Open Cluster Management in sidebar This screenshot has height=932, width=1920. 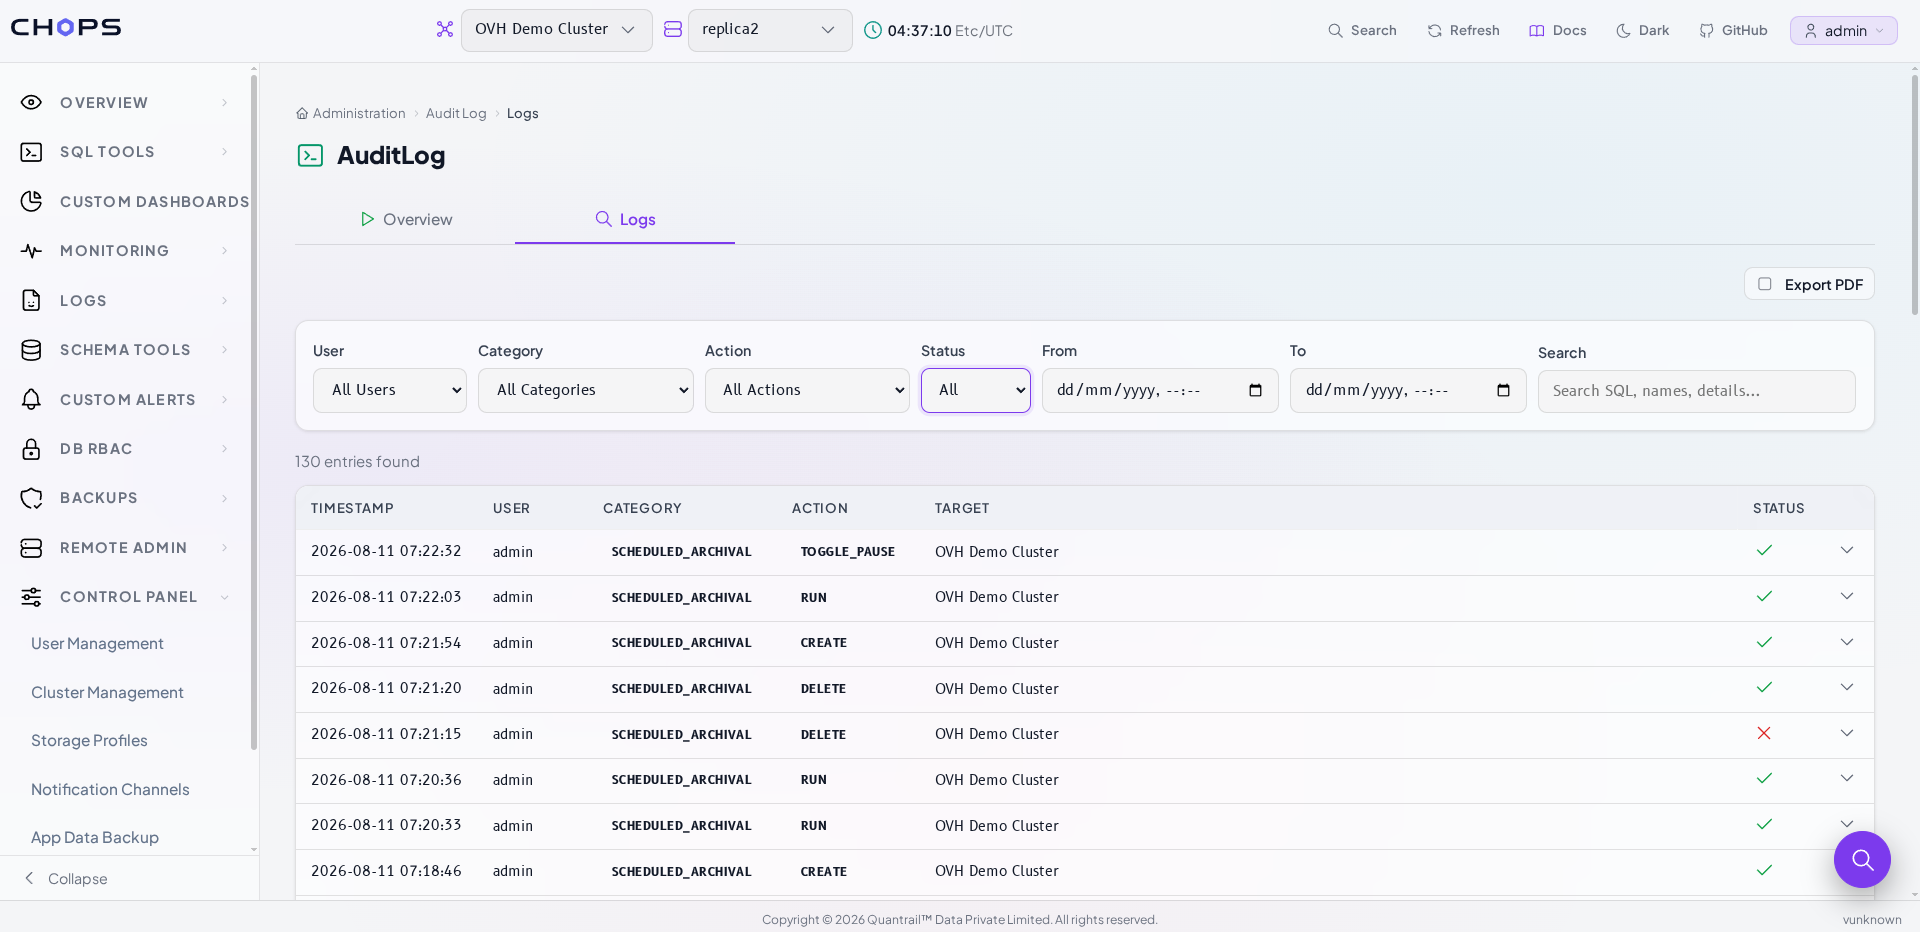click(107, 693)
